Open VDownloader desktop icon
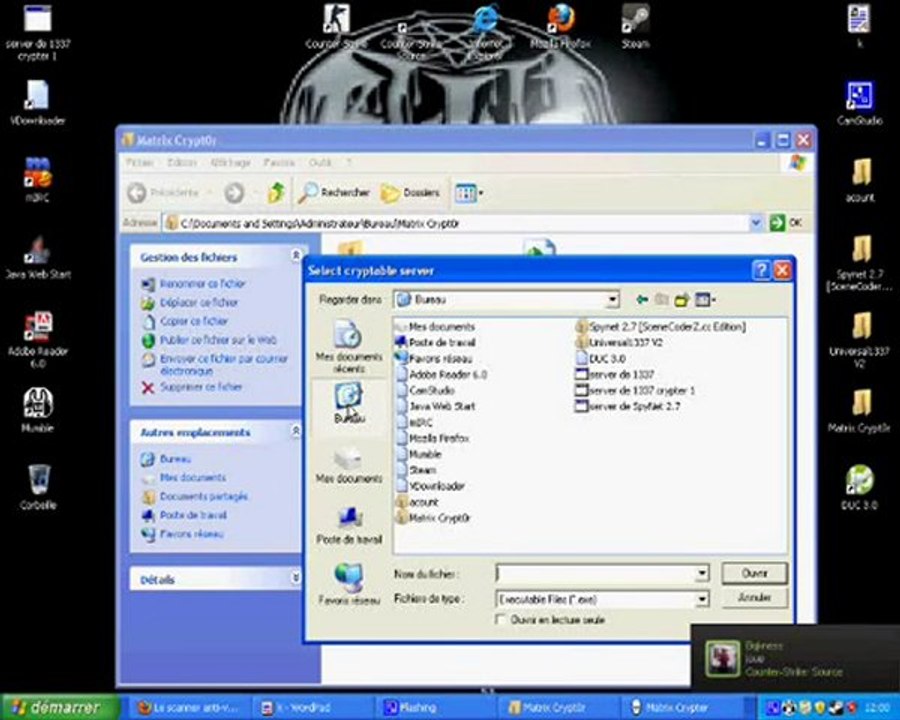Viewport: 900px width, 720px height. coord(38,103)
